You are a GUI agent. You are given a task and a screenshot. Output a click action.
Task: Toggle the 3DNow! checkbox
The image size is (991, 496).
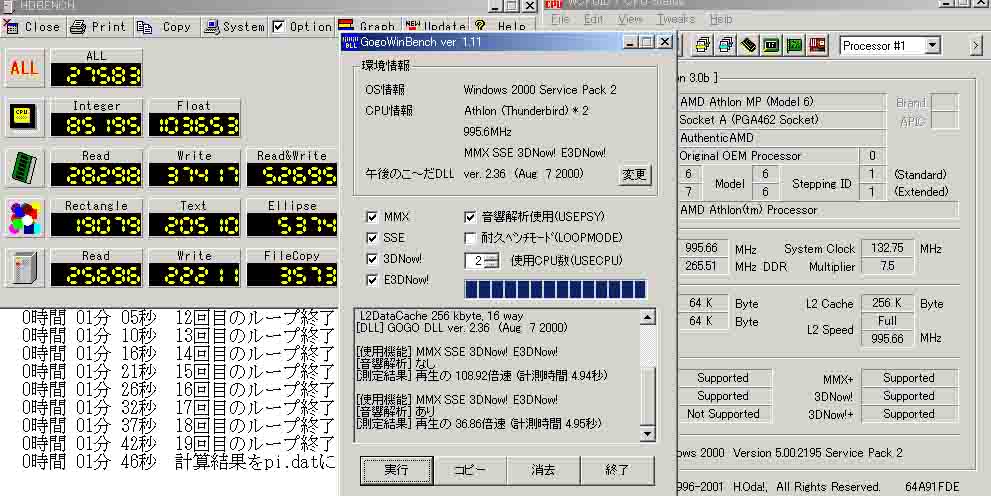pos(372,259)
